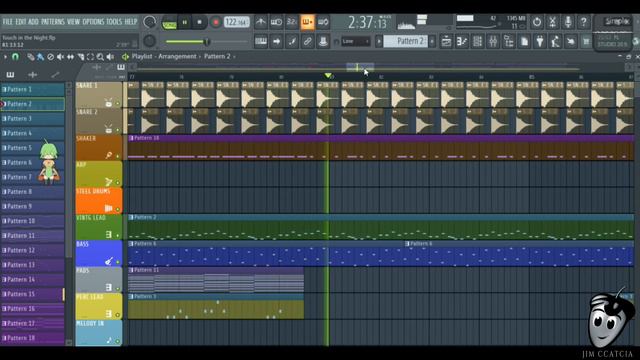Click the SNARE 2 track drum icon
The width and height of the screenshot is (640, 360).
[109, 129]
